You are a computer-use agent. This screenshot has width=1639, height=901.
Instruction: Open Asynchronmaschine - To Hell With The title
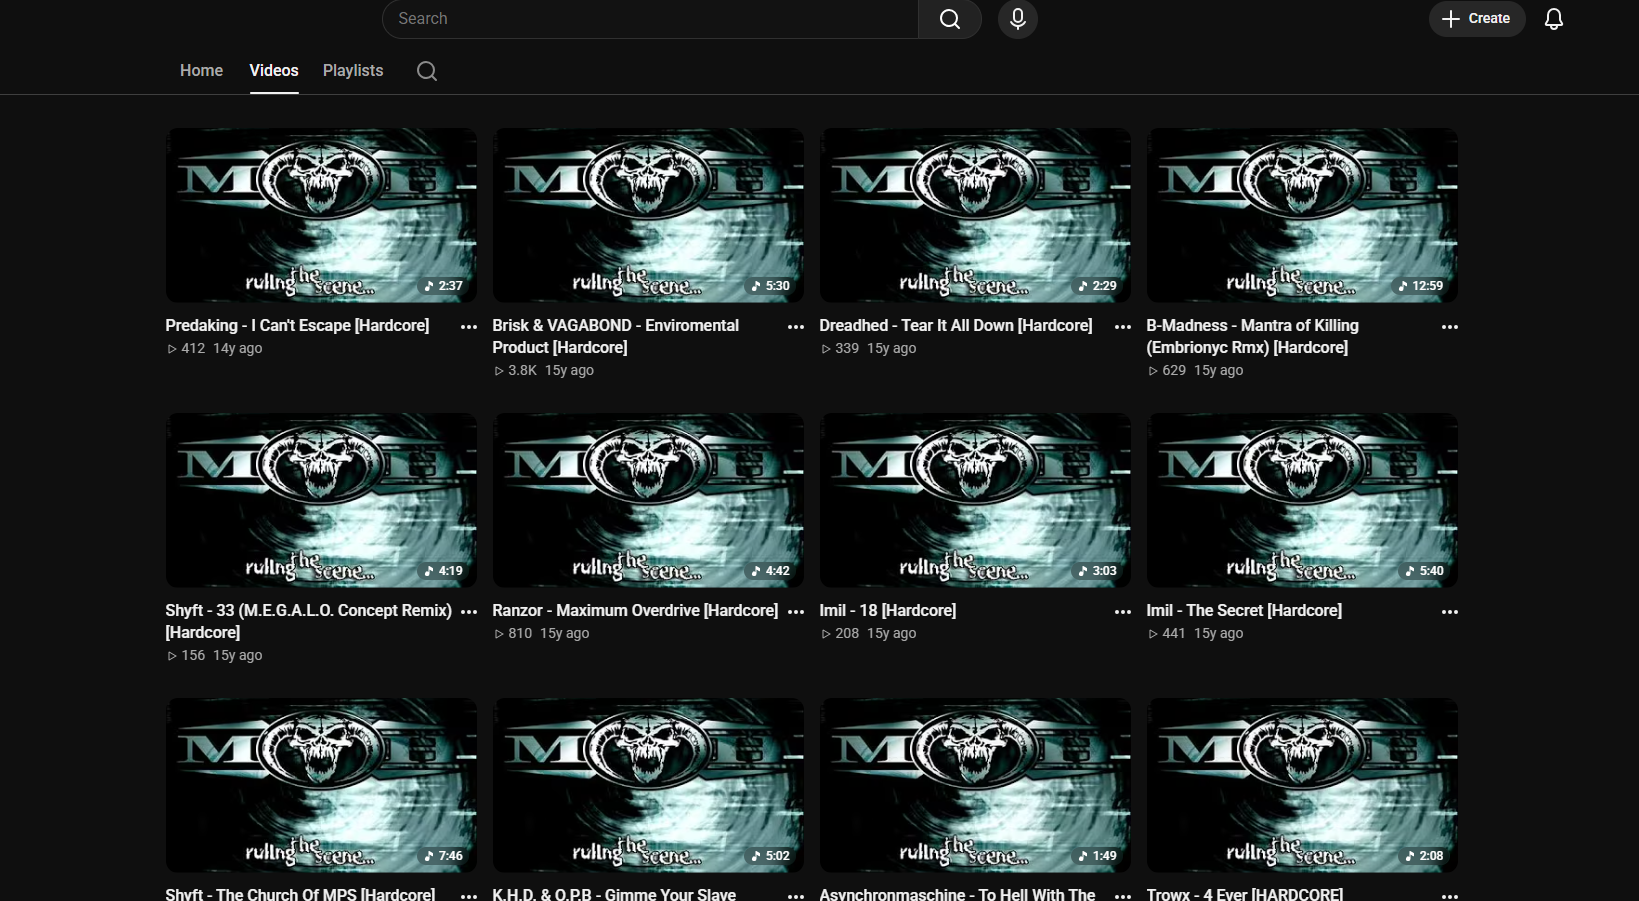957,894
